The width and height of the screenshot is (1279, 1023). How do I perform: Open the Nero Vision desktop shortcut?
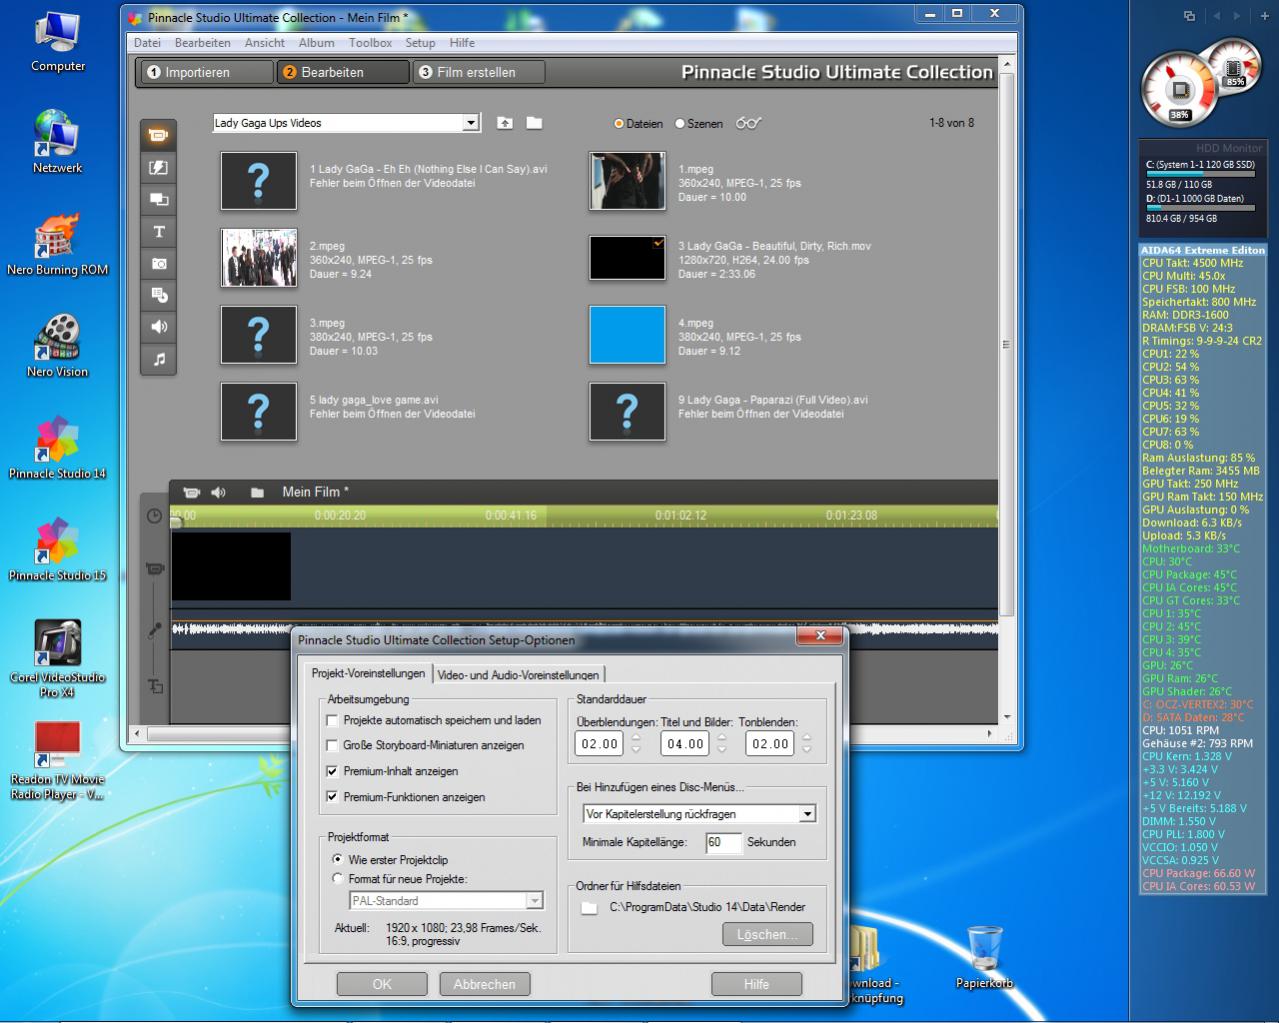[x=57, y=345]
